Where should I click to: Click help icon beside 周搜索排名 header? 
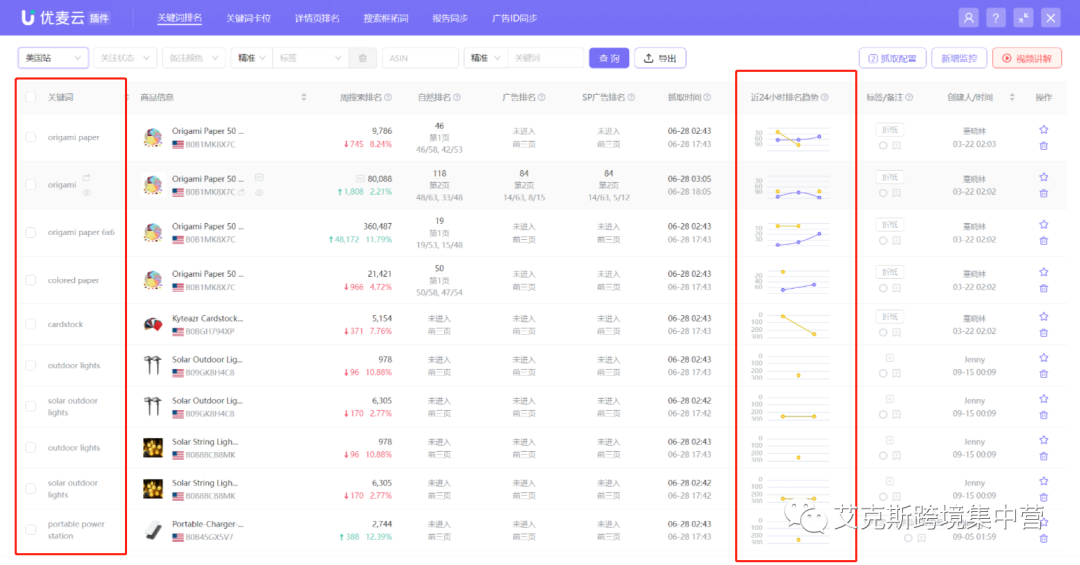point(388,97)
